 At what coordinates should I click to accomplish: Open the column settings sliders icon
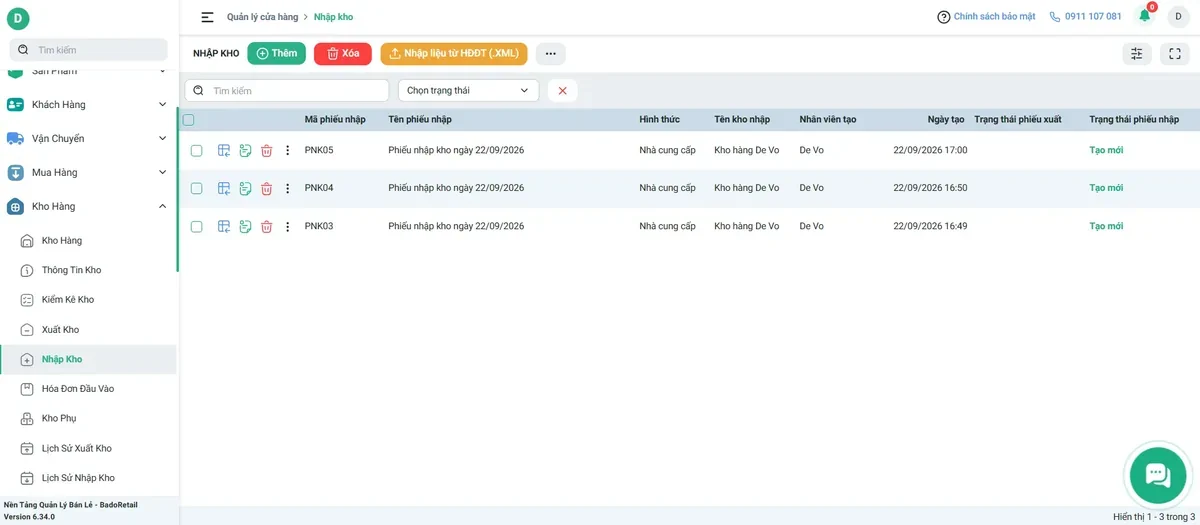[1137, 54]
